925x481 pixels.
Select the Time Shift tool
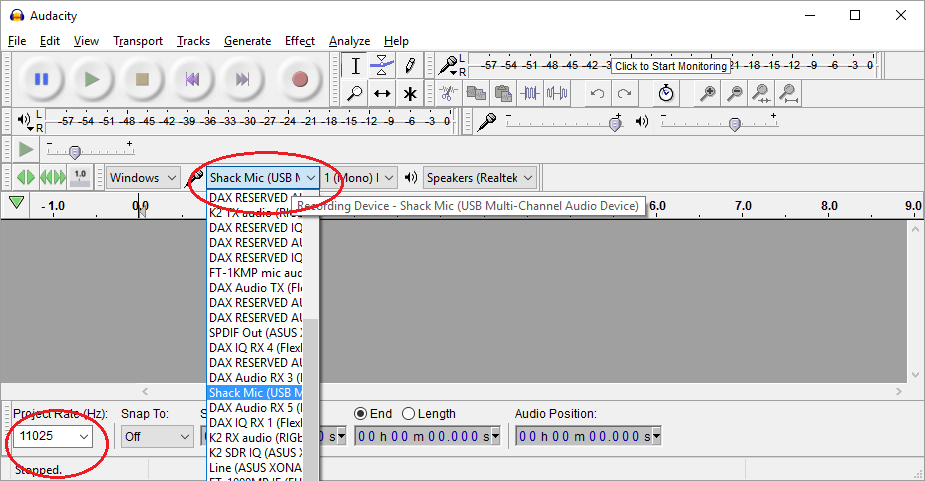coord(382,93)
